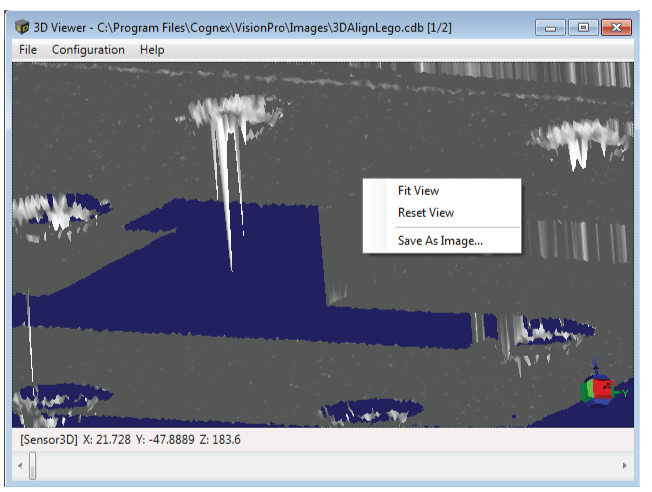Screen dimensions: 652x492
Task: Click the window title showing 3DAlignLego.cdb
Action: [x=242, y=28]
